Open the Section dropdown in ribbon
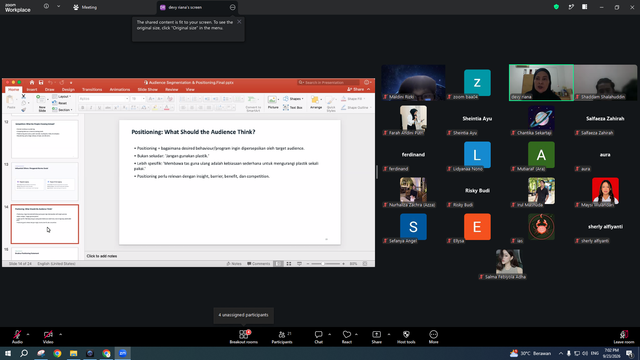This screenshot has width=640, height=360. [x=62, y=110]
